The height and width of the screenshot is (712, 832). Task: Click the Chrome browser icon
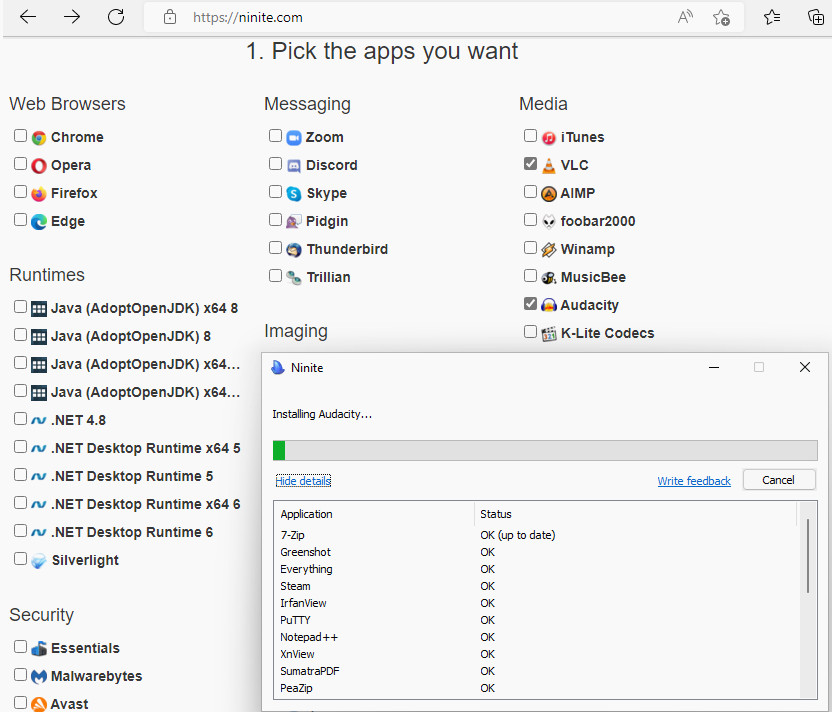[x=39, y=138]
